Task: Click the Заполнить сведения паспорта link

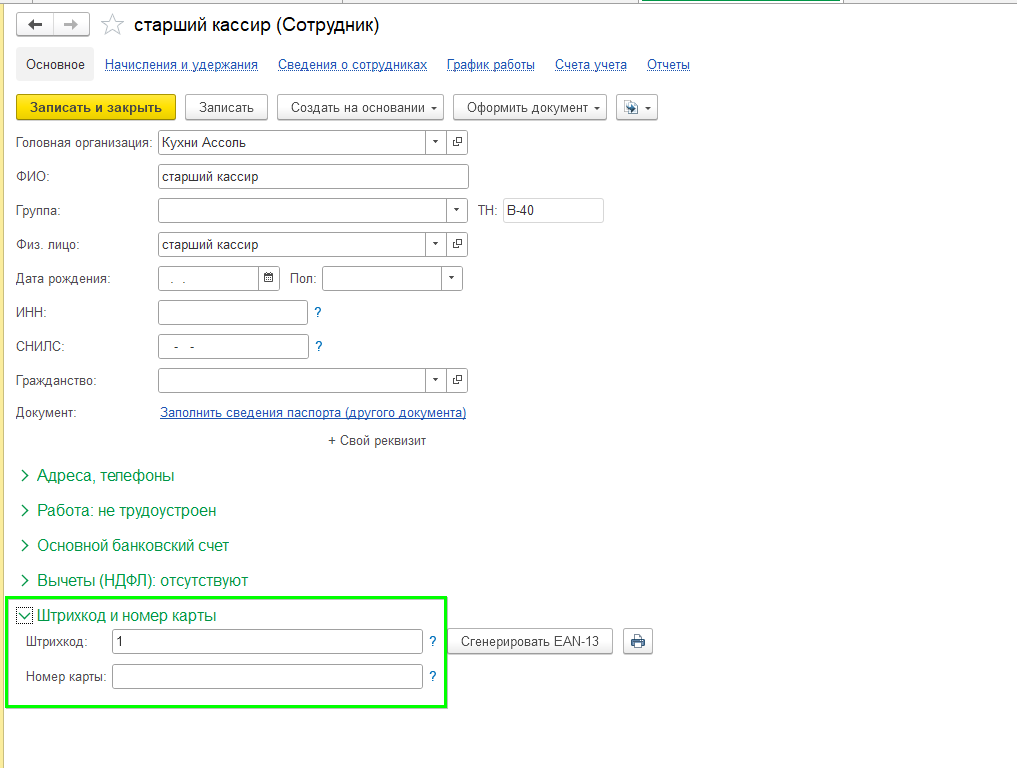Action: point(313,413)
